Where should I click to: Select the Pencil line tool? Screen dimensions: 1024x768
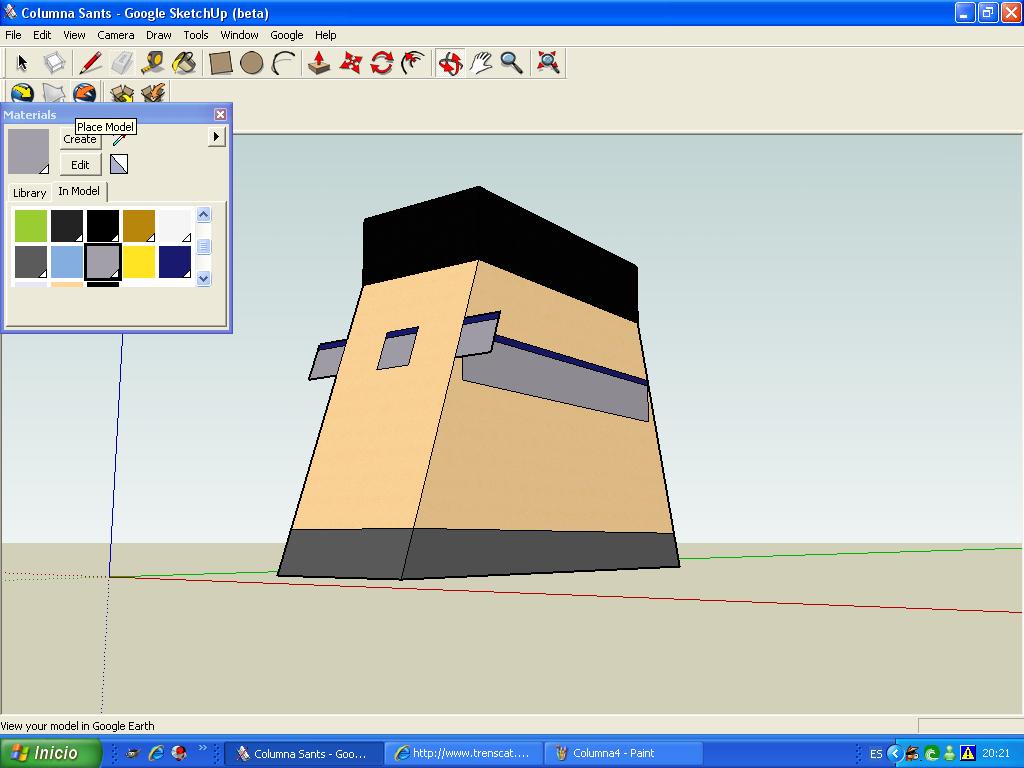91,63
